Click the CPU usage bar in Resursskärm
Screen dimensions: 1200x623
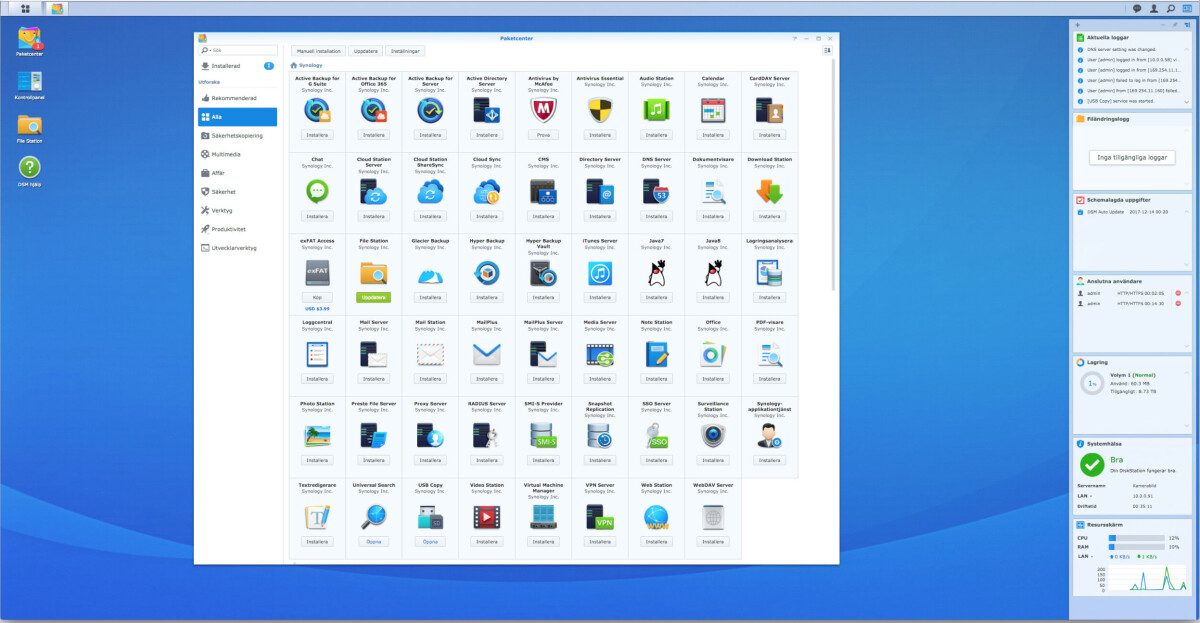[1138, 538]
